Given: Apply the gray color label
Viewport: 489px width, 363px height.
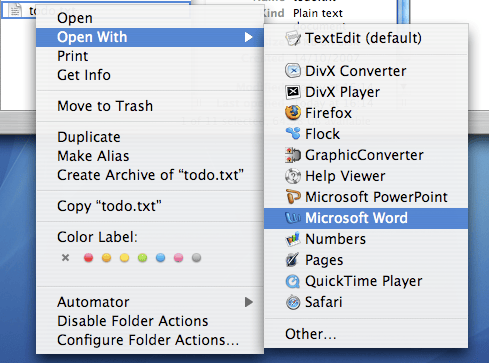Looking at the screenshot, I should point(196,258).
